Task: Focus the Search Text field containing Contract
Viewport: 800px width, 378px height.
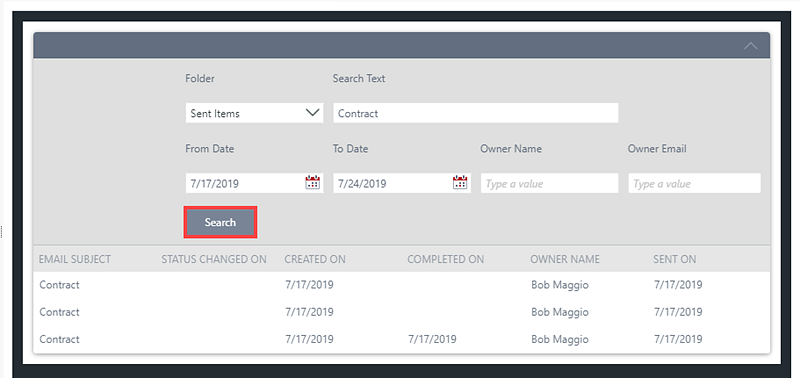Action: pyautogui.click(x=476, y=113)
